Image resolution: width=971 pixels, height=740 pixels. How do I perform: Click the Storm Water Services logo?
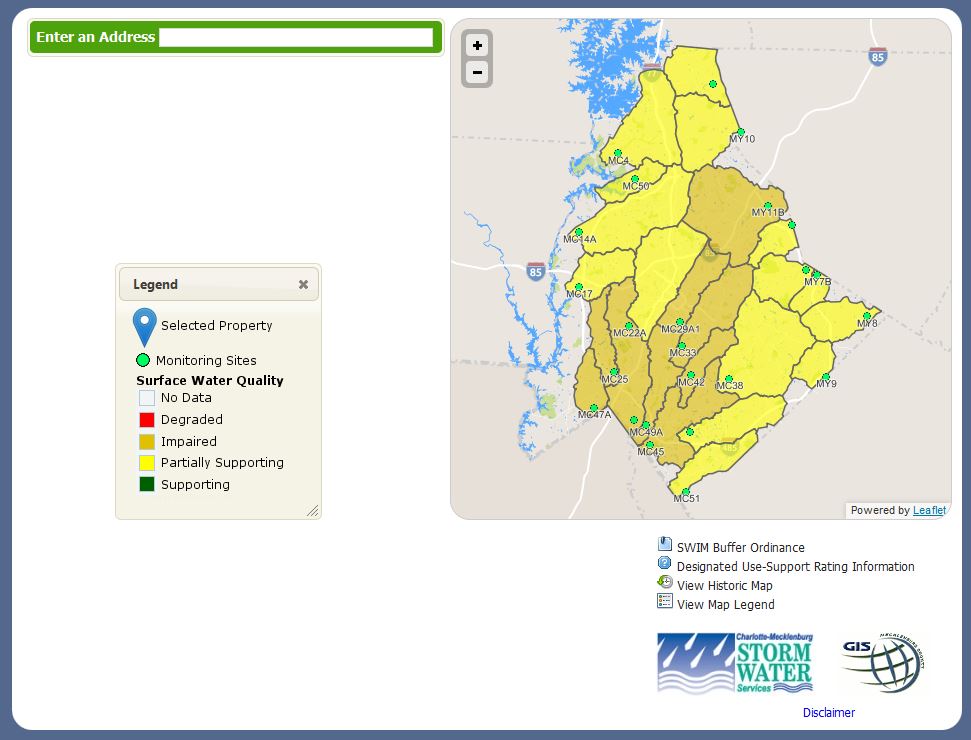735,663
